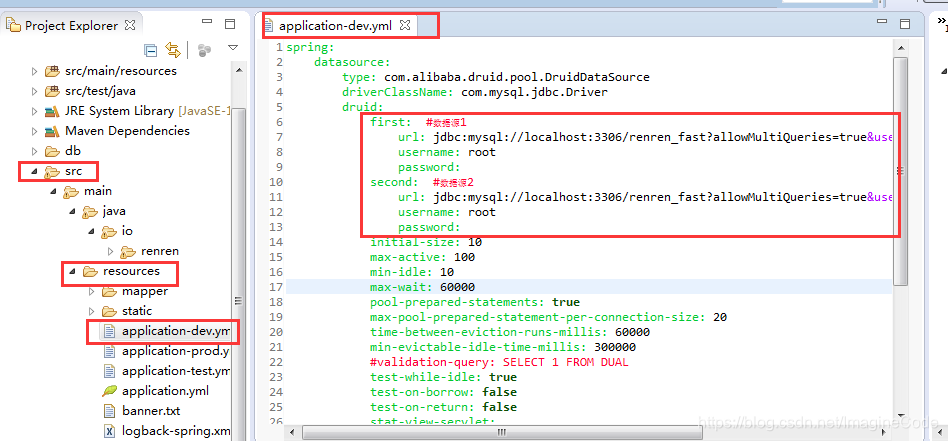This screenshot has height=441, width=948.
Task: Click JRE System Library icon
Action: 52,111
